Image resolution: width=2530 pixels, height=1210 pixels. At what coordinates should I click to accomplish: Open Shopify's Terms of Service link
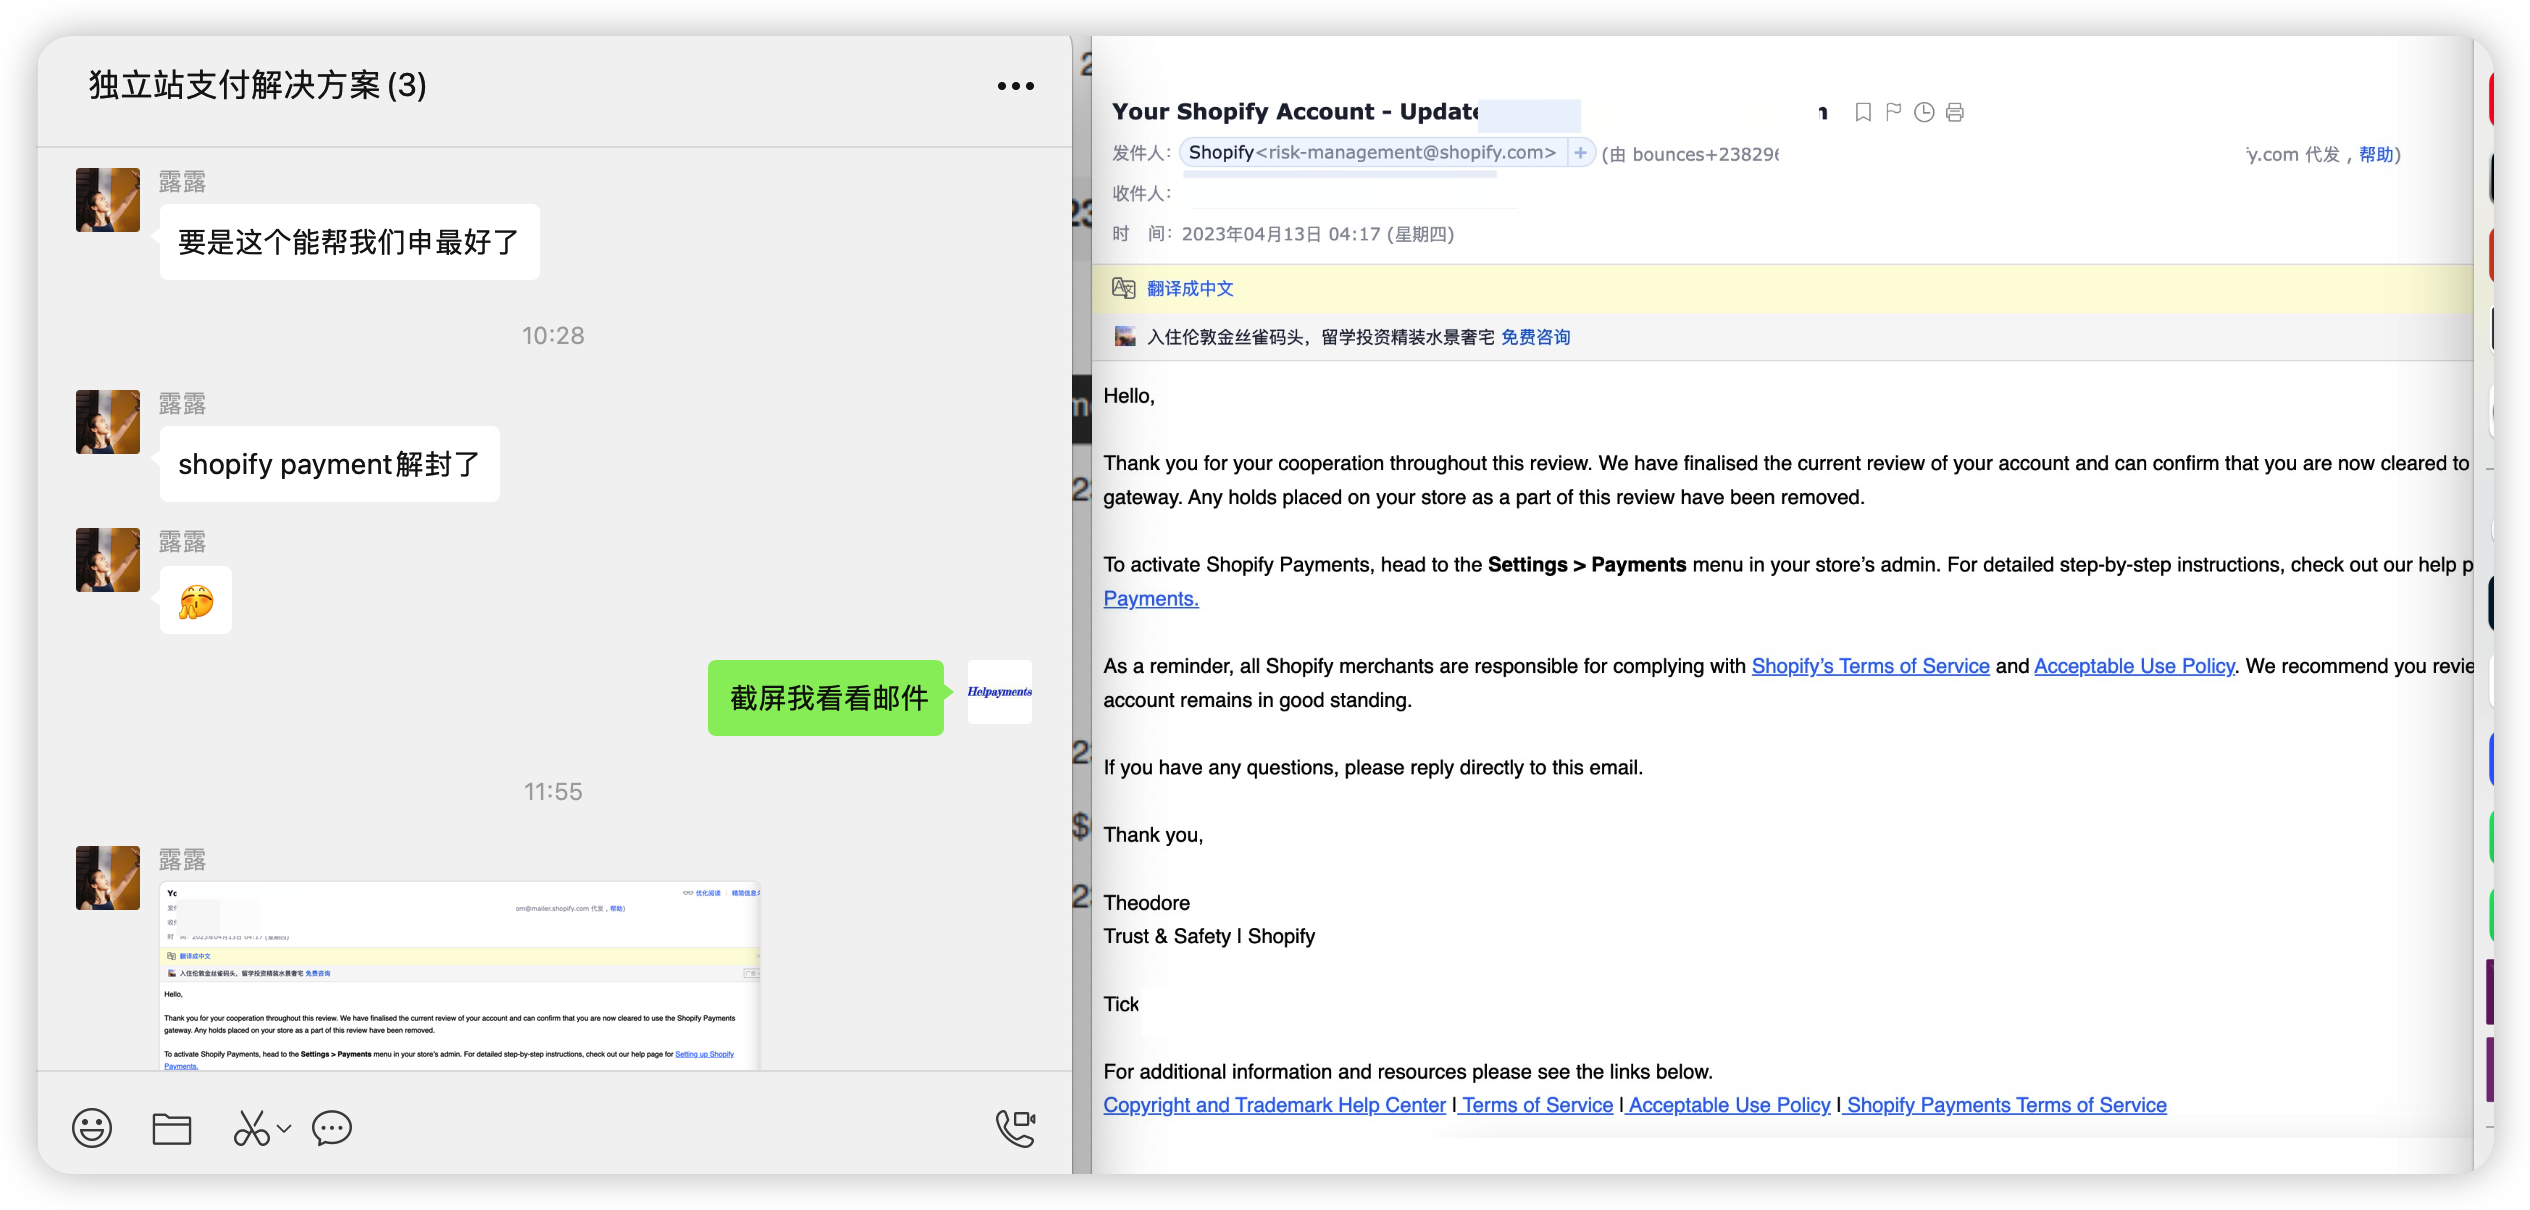(1870, 666)
